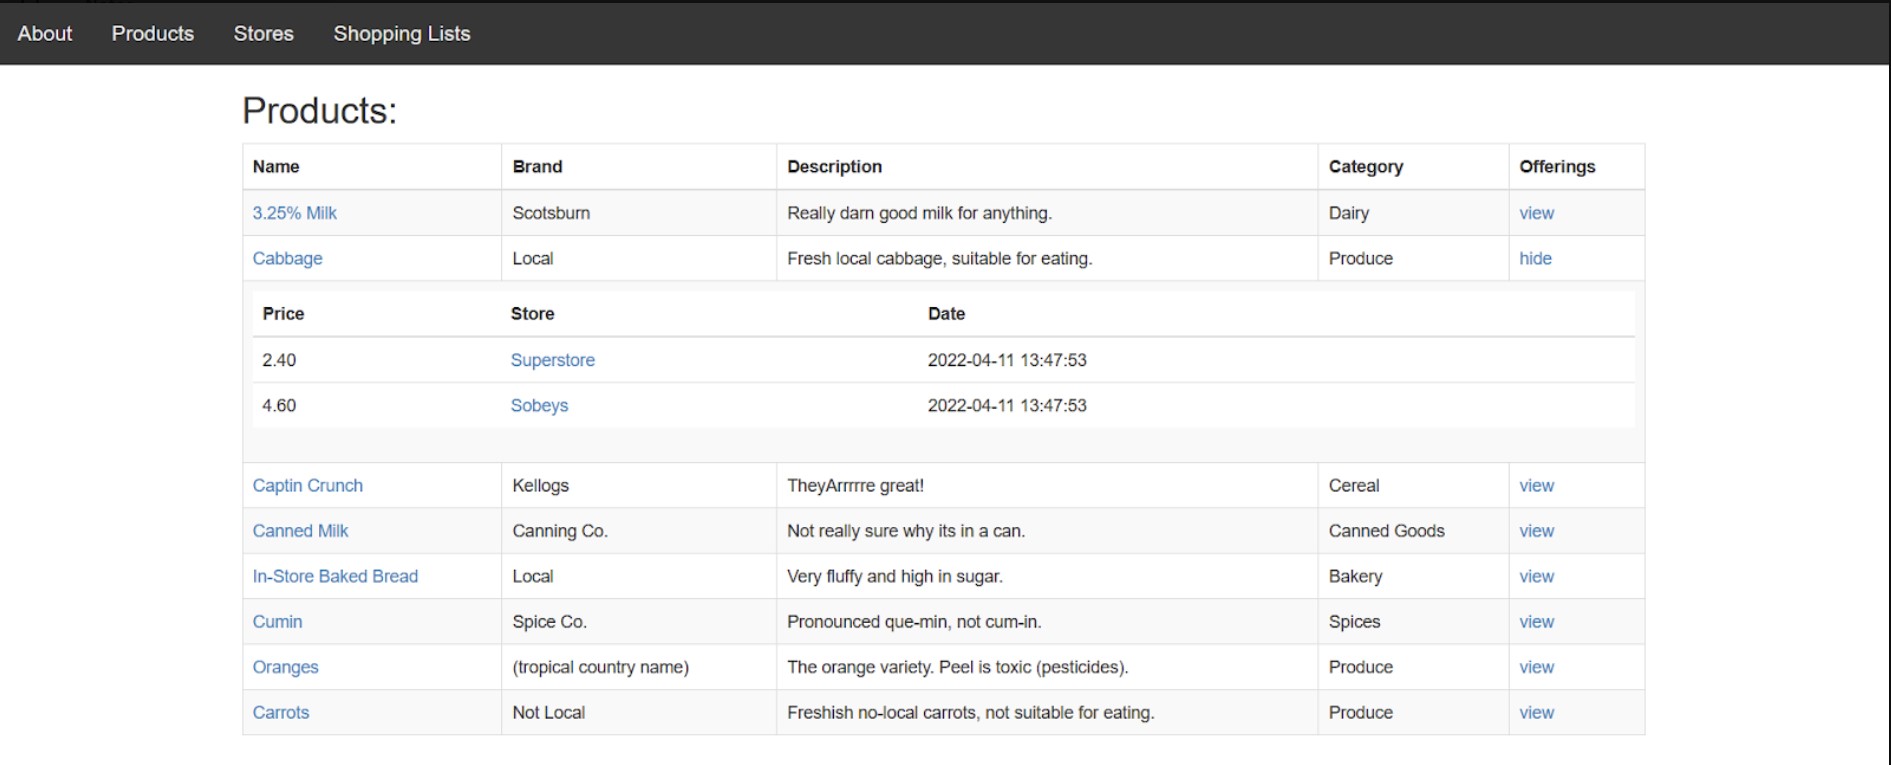1891x765 pixels.
Task: Click the Spice Co. brand cell
Action: [x=639, y=622]
